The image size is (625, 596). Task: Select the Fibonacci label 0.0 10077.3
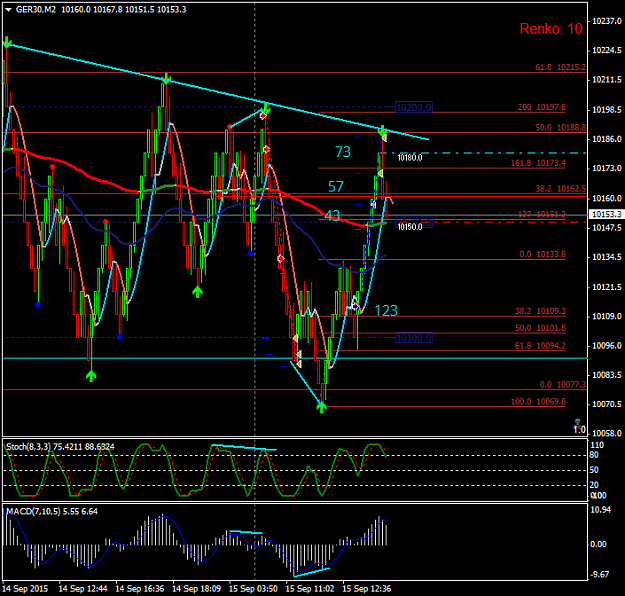[563, 385]
